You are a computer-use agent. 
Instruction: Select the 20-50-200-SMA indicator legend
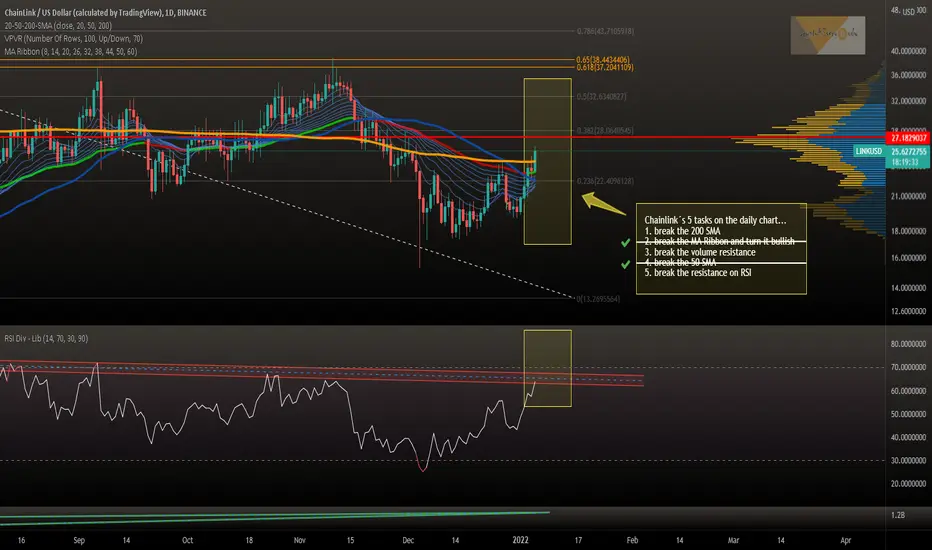pos(58,26)
